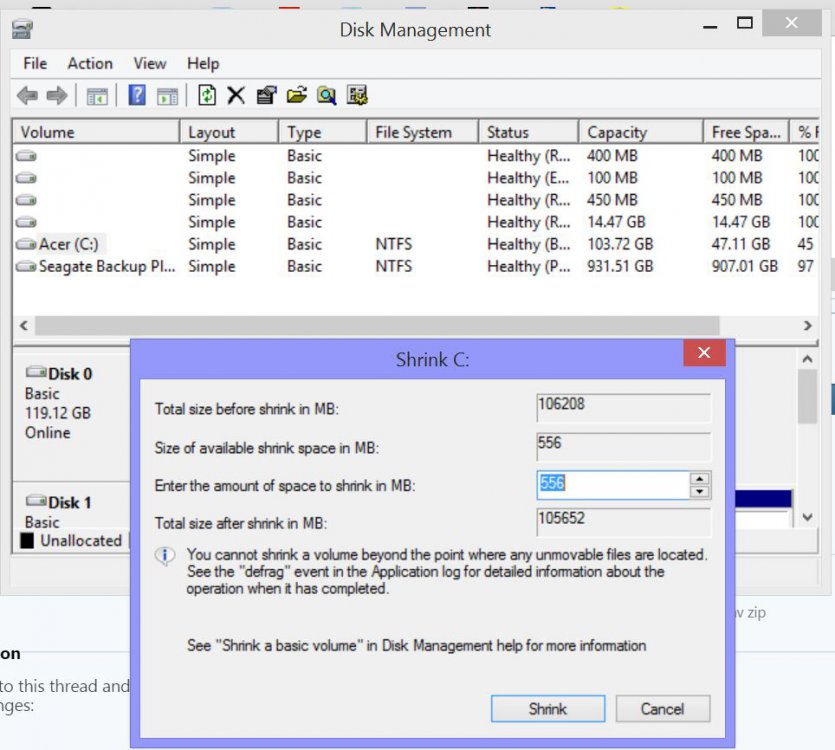Sort by File System column header
835x750 pixels.
pos(423,132)
